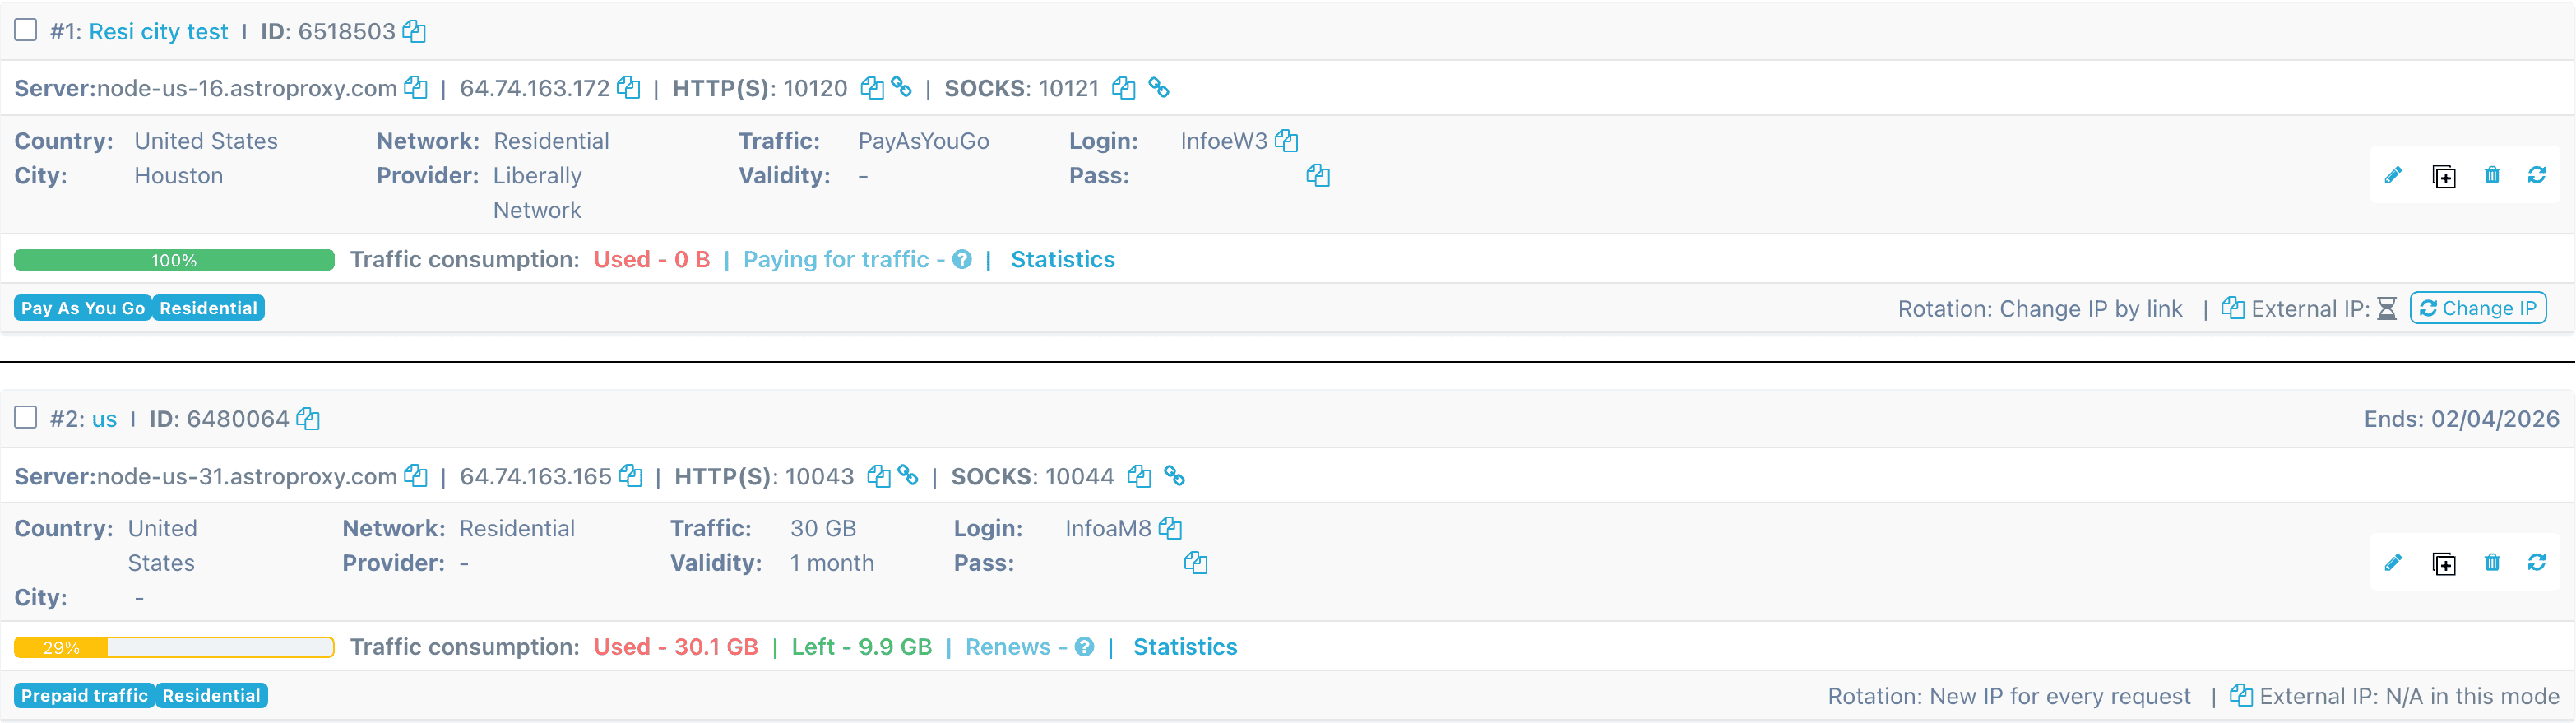This screenshot has width=2576, height=723.
Task: Delete proxy #1 using the trash icon
Action: tap(2492, 176)
